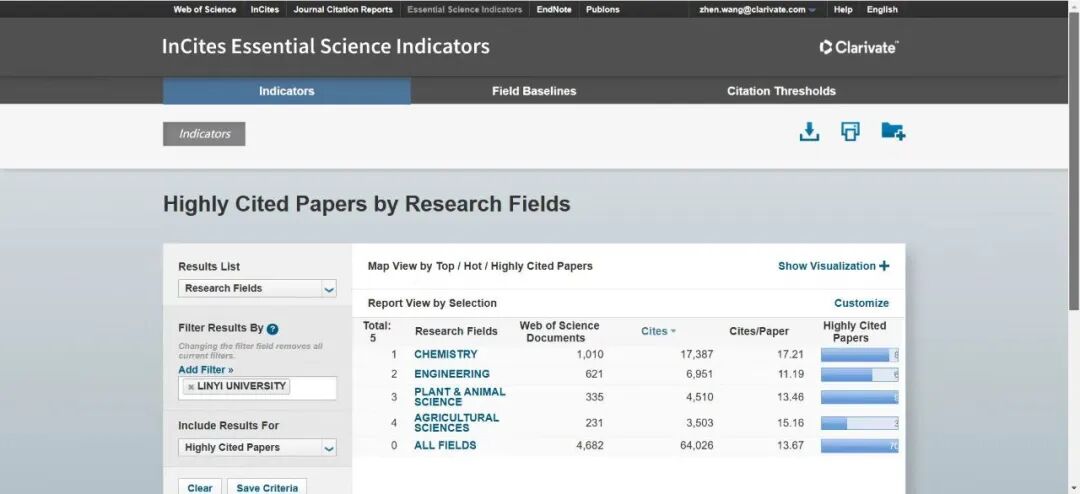Click the Save Criteria button

click(x=267, y=487)
